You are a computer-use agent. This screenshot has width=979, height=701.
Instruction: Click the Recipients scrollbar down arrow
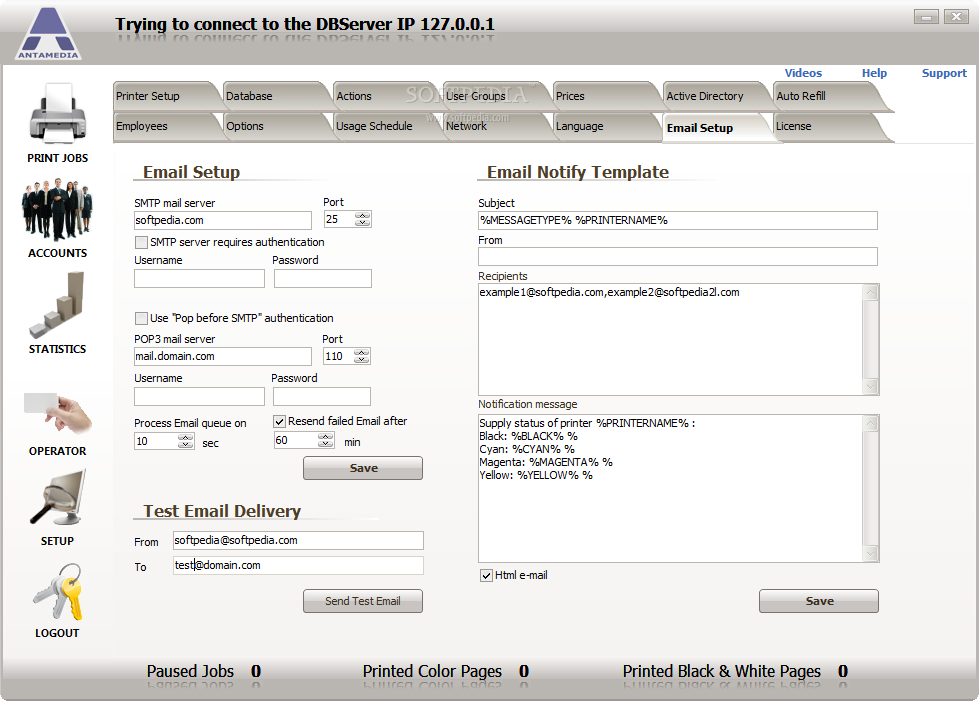pos(870,387)
